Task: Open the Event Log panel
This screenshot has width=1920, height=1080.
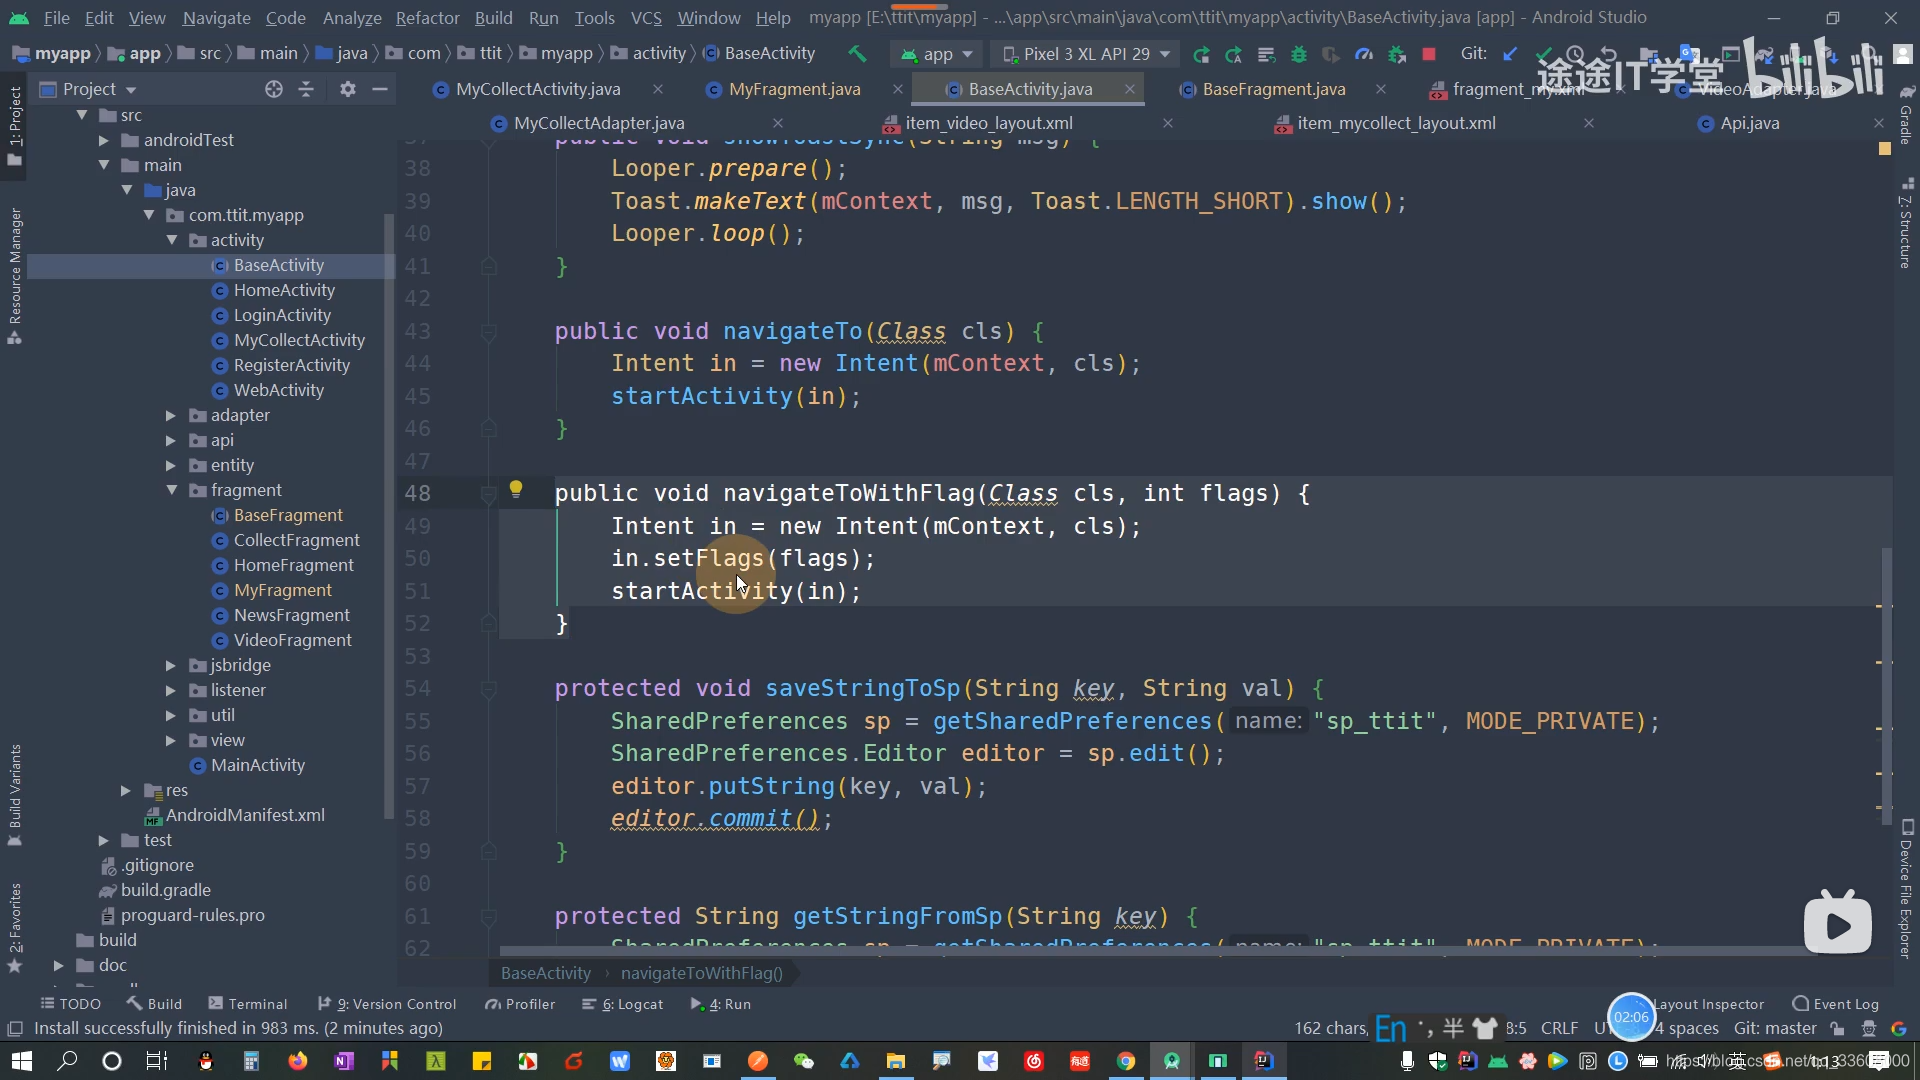Action: 1835,1004
